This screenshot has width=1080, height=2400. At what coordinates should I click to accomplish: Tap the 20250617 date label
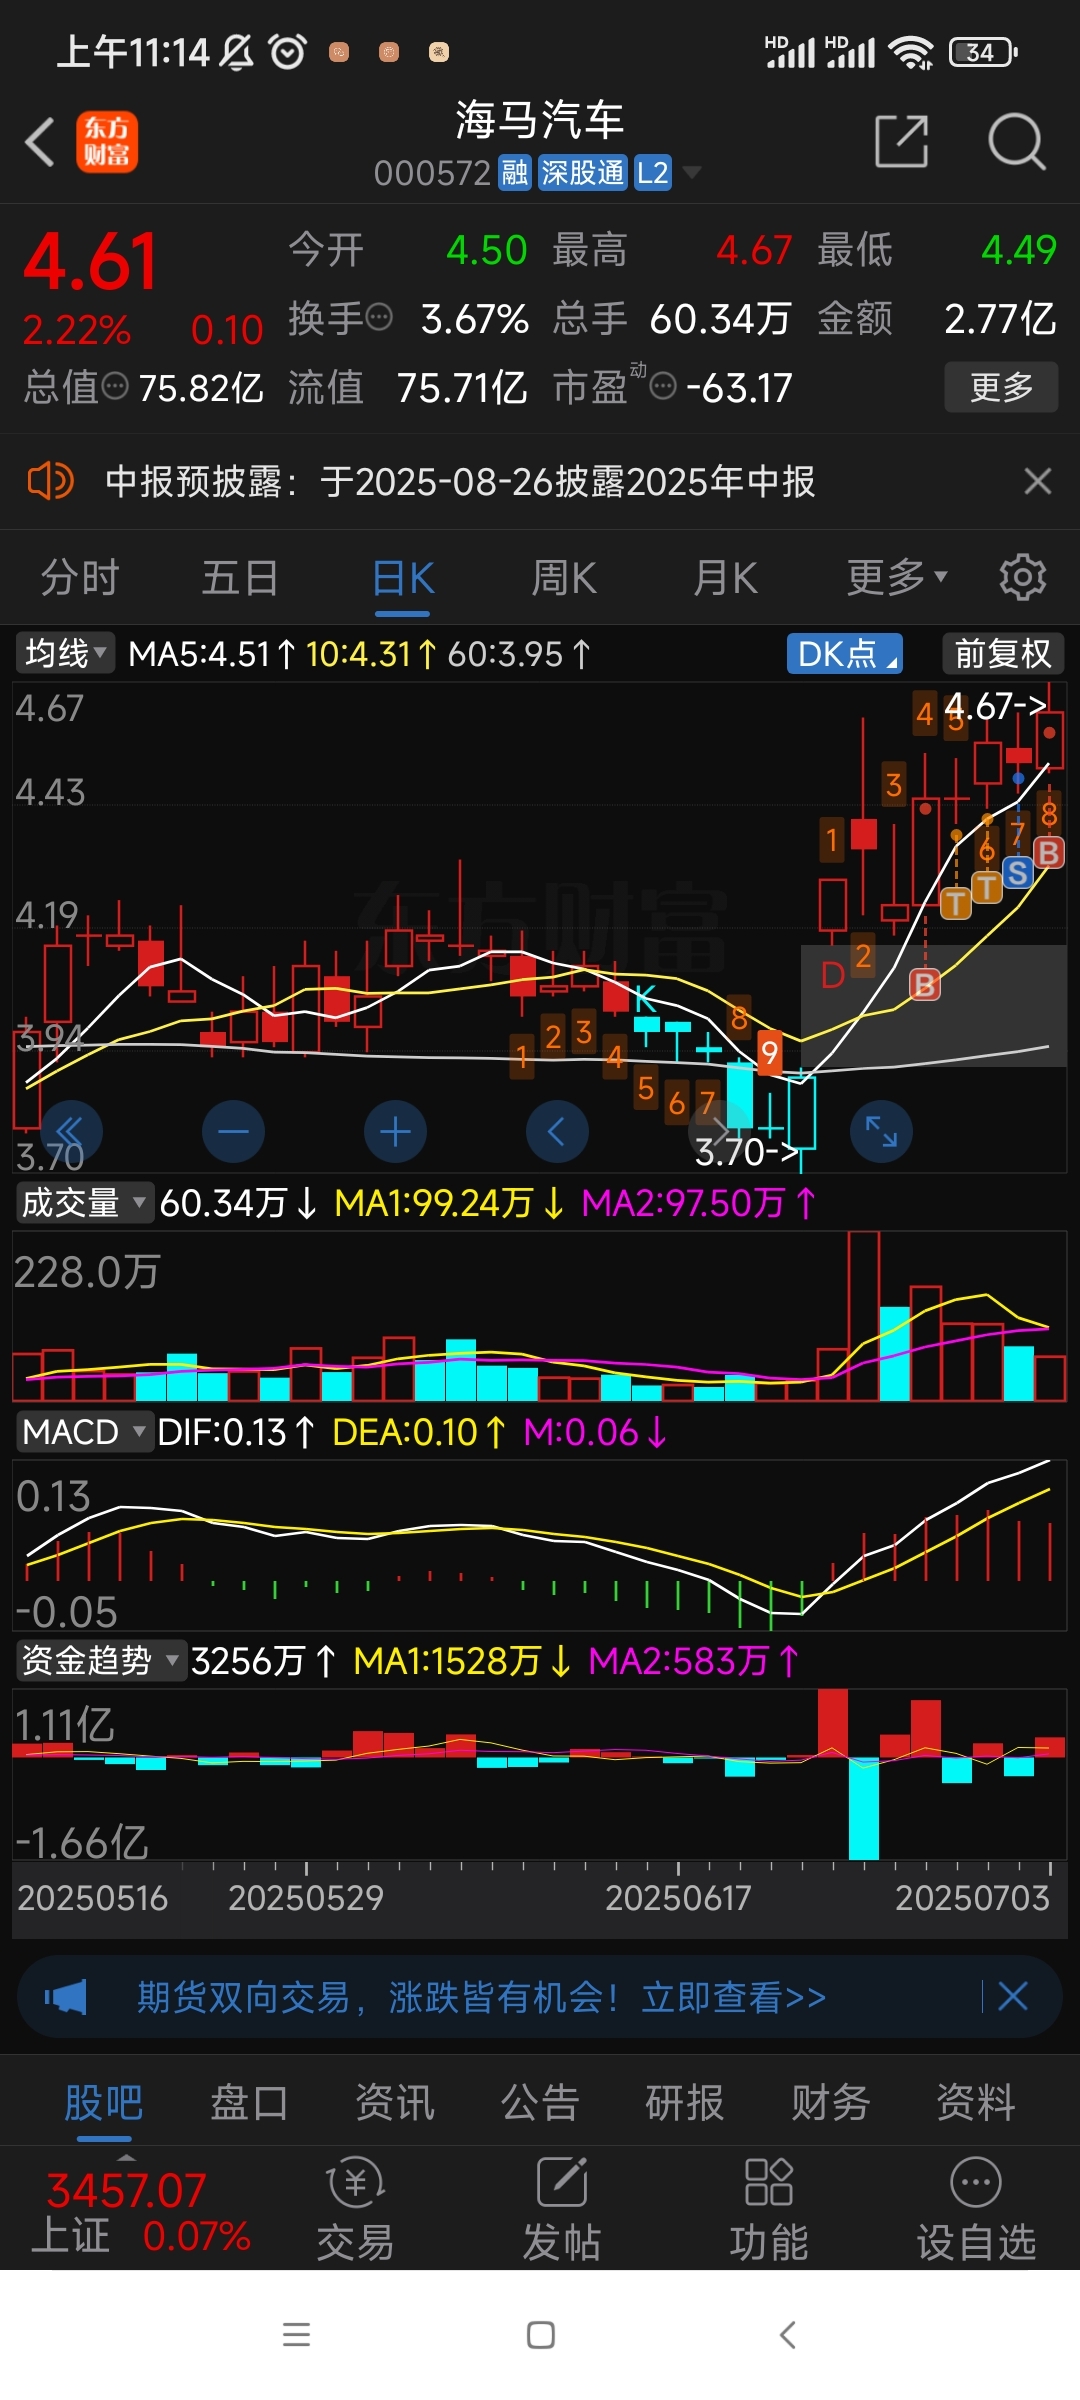(x=678, y=1898)
